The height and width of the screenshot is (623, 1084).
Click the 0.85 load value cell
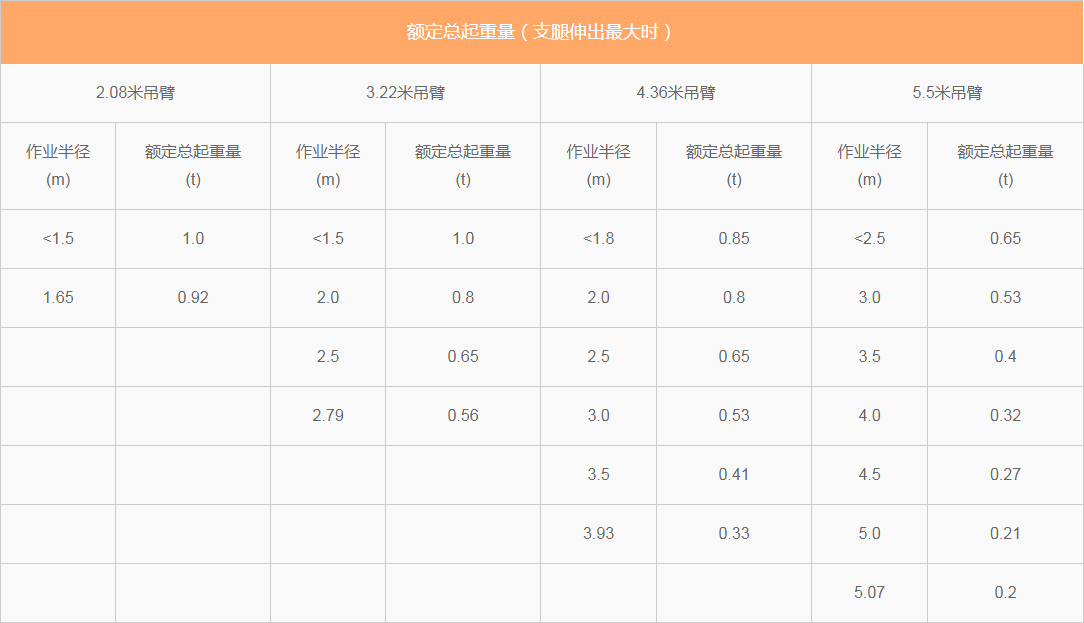pyautogui.click(x=734, y=238)
